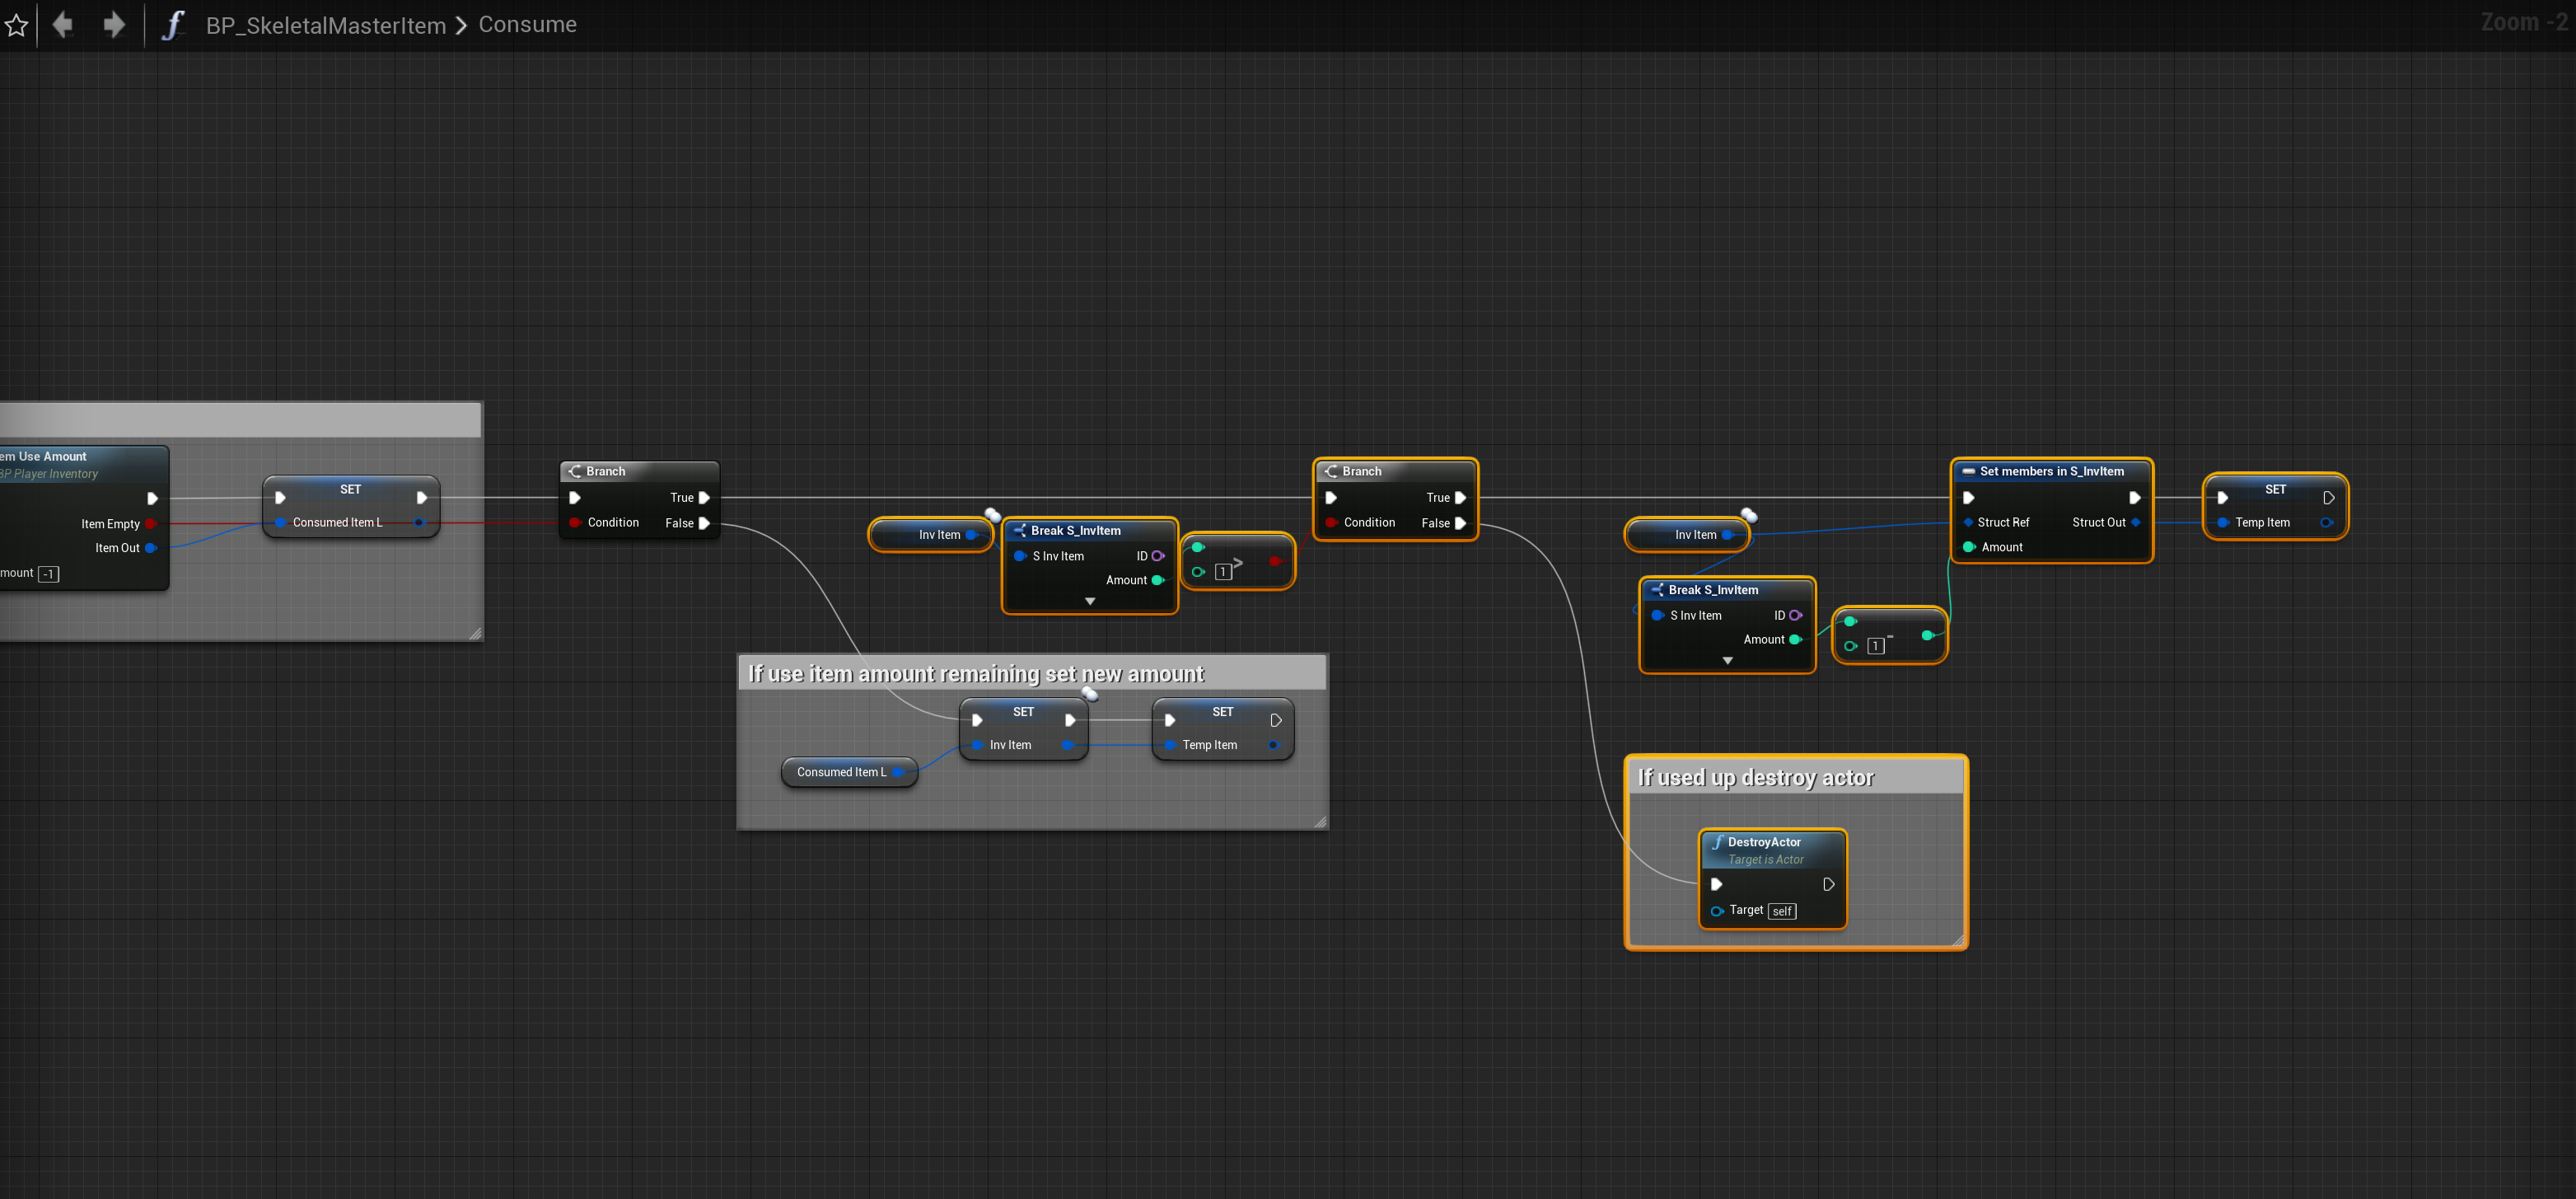Open BP_SkeletalMasterItem in breadcrumb
Image resolution: width=2576 pixels, height=1199 pixels.
tap(326, 25)
